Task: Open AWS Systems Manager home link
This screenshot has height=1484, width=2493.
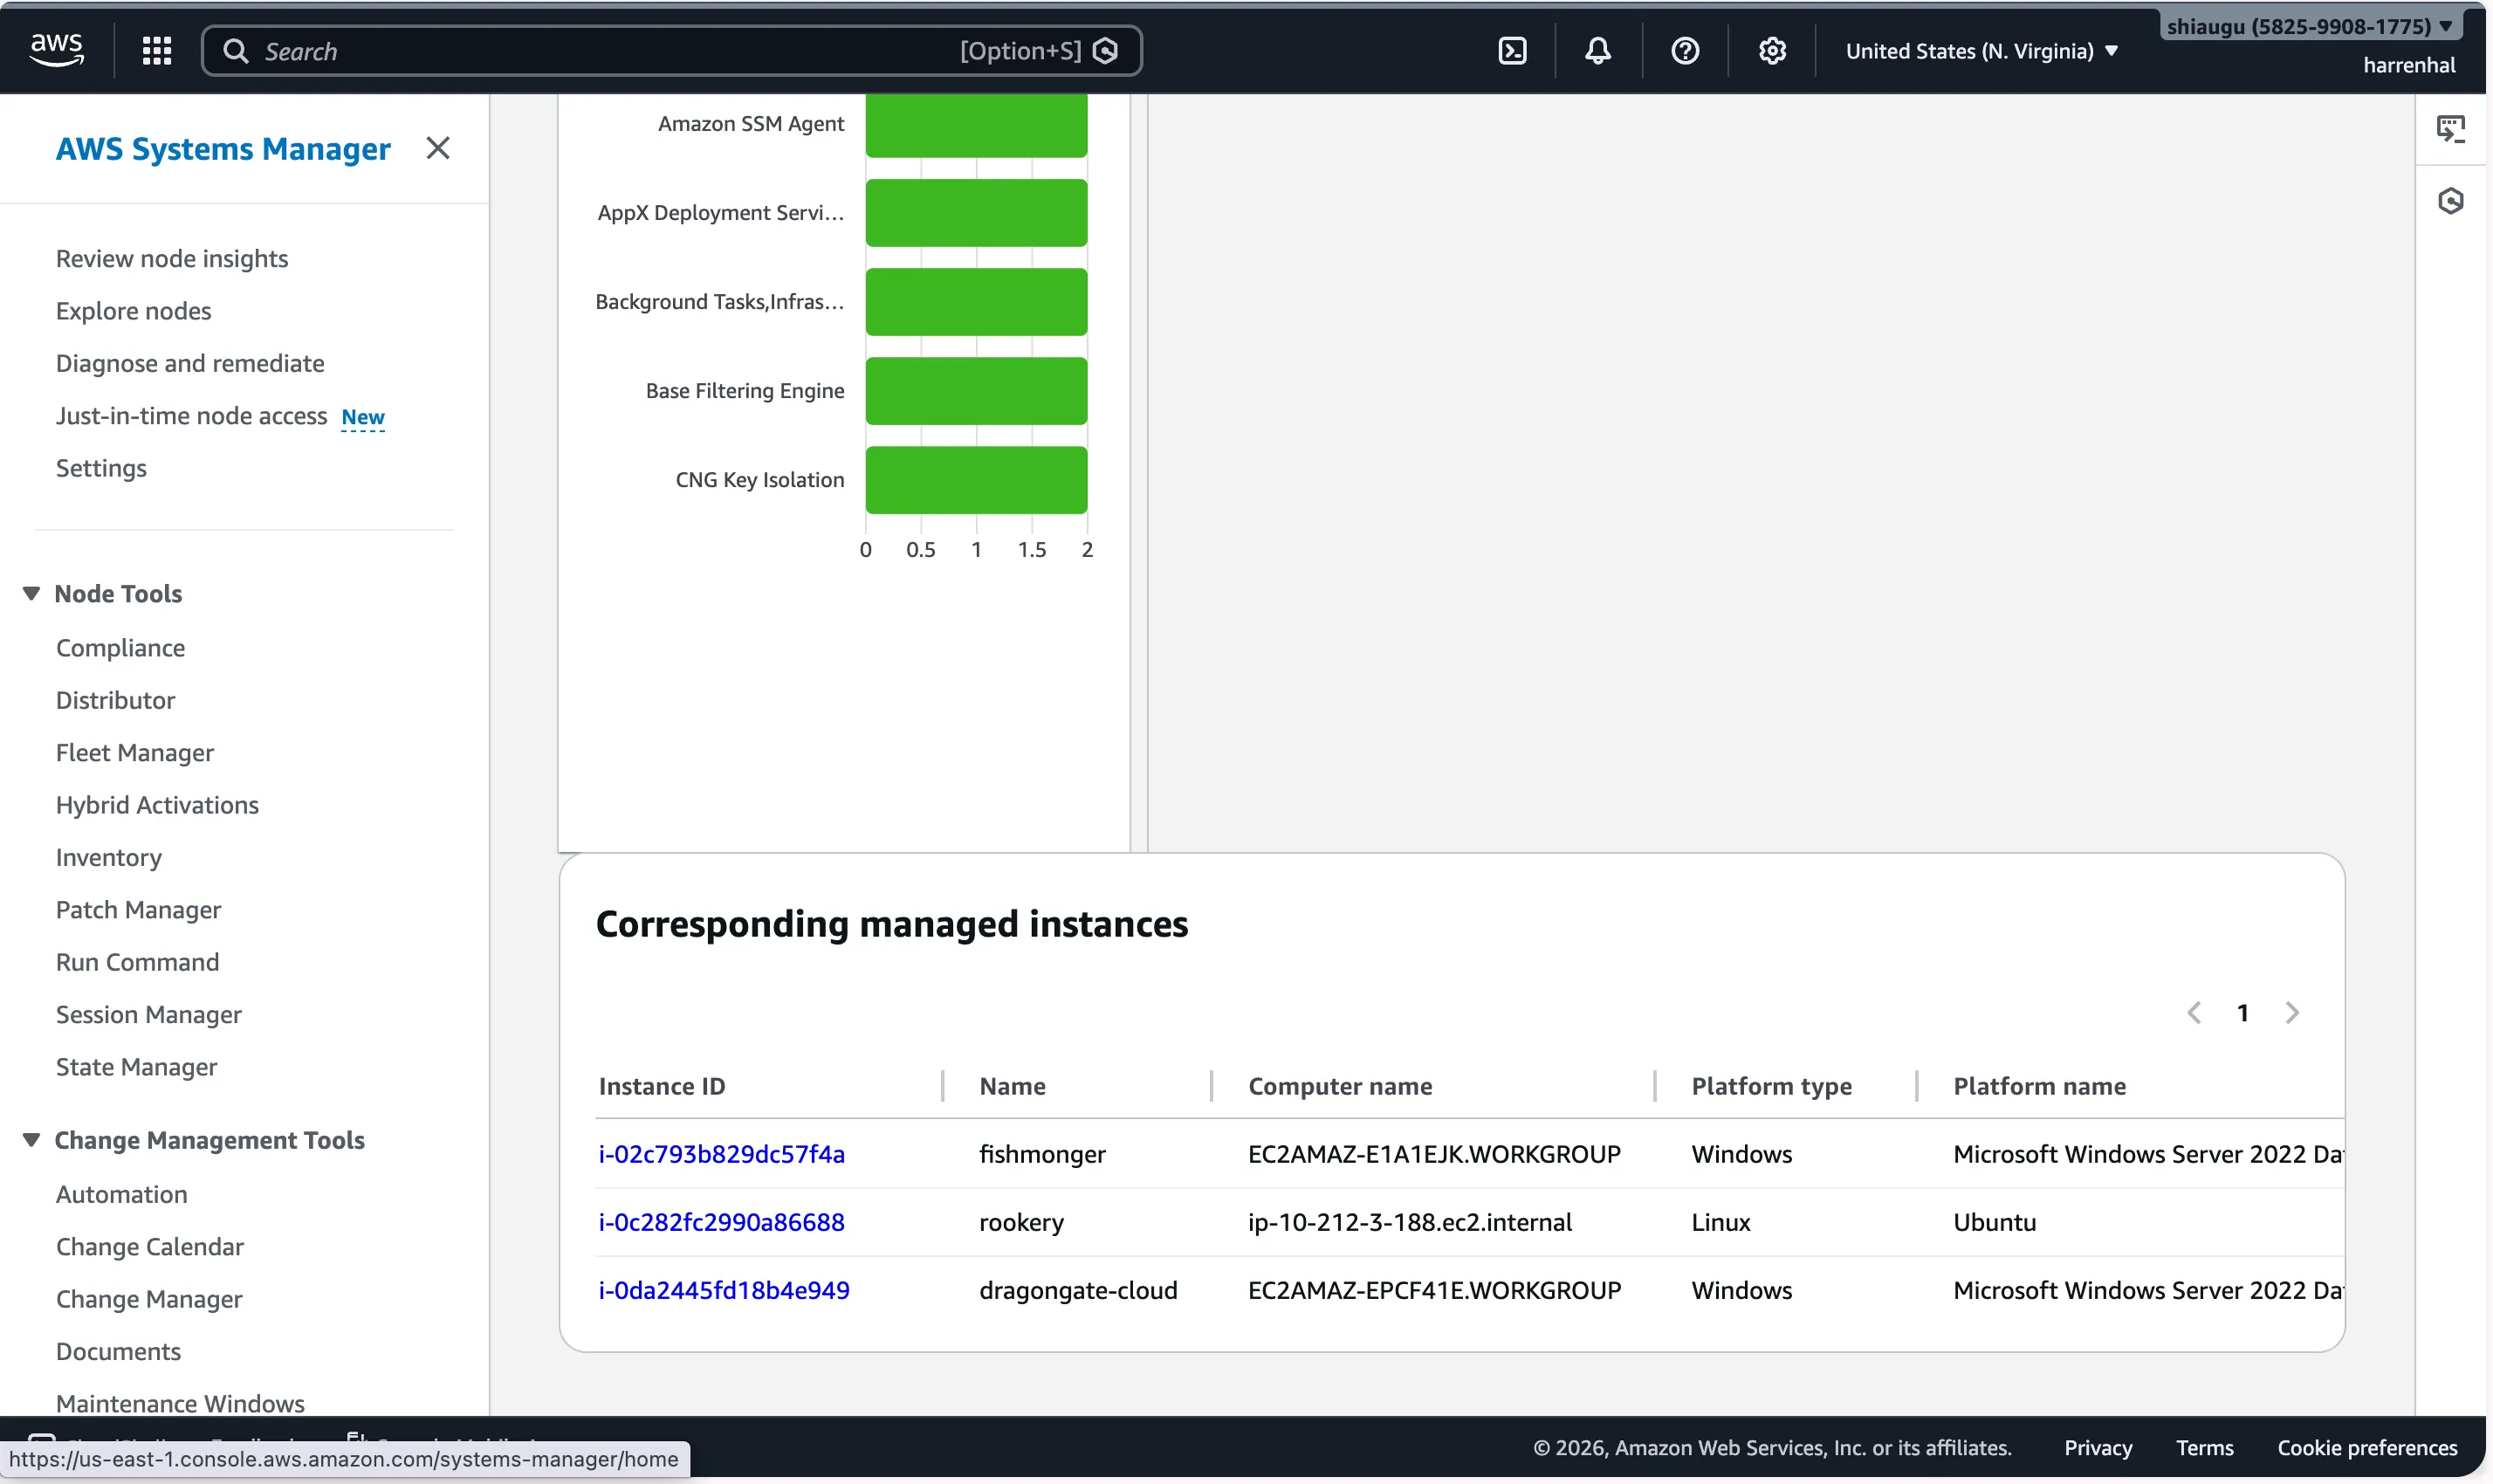Action: (x=223, y=148)
